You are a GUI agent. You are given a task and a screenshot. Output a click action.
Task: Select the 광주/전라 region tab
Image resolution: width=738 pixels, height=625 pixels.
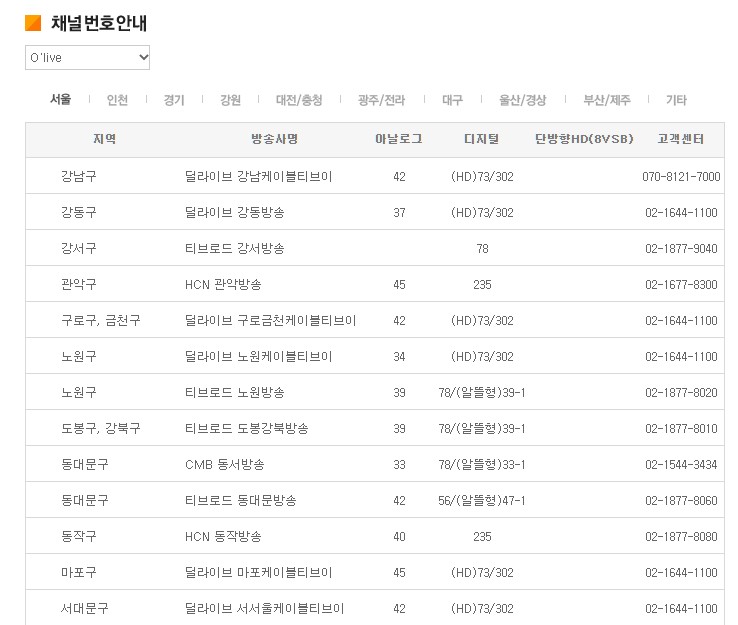coord(382,100)
